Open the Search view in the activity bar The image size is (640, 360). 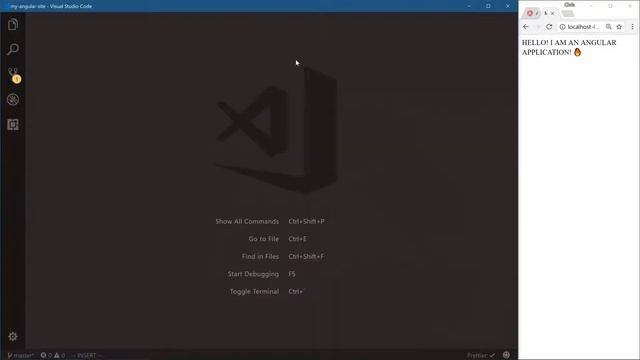point(13,49)
